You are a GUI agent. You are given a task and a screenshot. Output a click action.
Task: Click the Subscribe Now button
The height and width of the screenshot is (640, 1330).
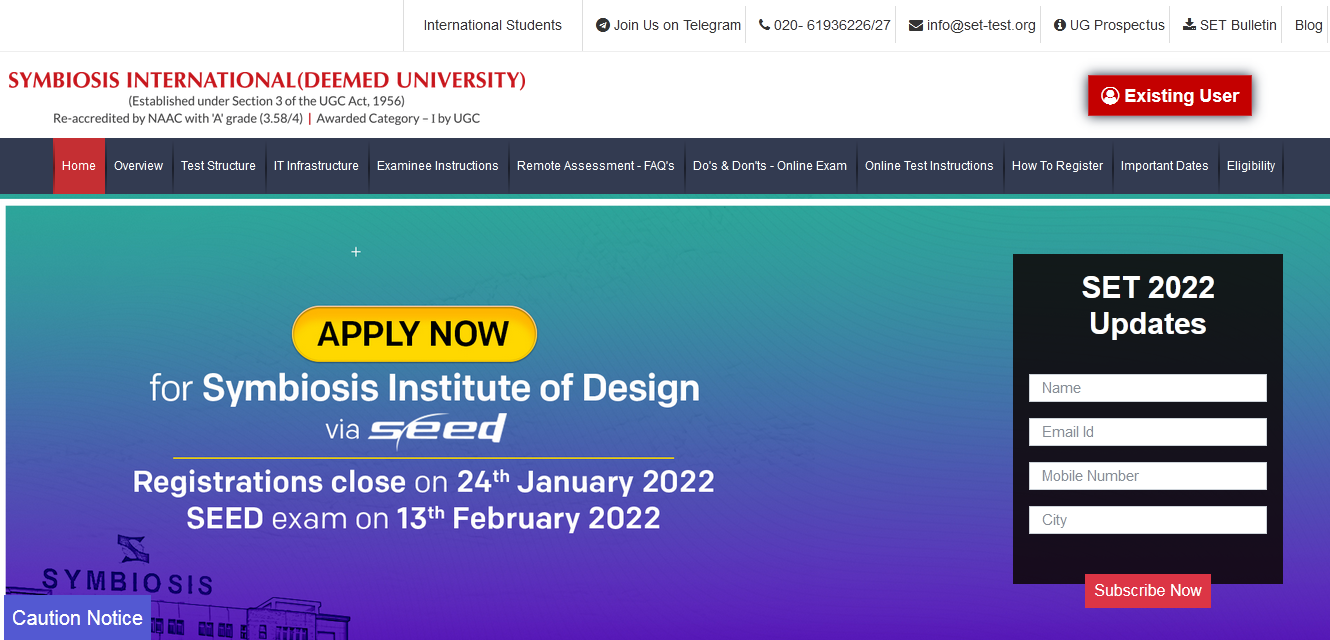coord(1148,591)
